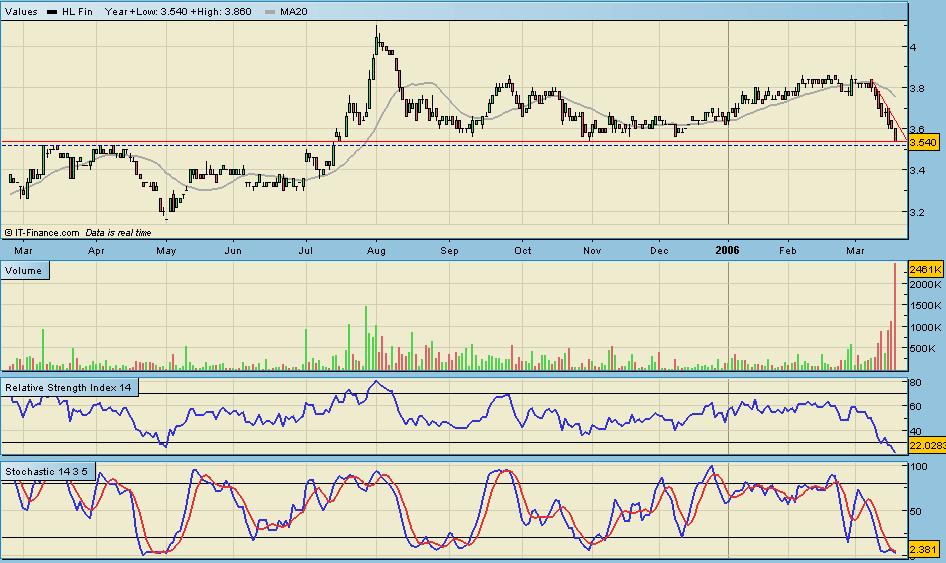Click the 'Aug' label on the time axis
The image size is (946, 563).
tap(376, 250)
